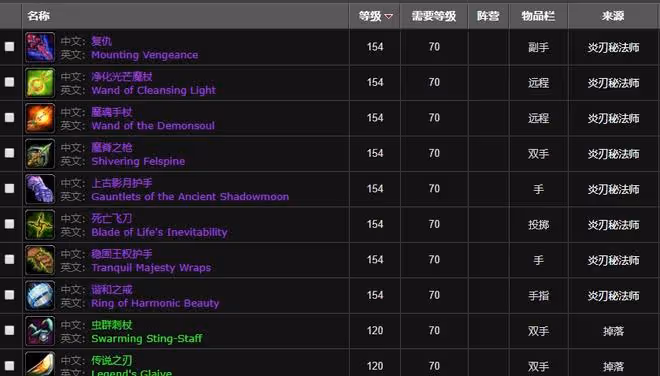Click the Wand of the Demonsoul icon

click(40, 118)
